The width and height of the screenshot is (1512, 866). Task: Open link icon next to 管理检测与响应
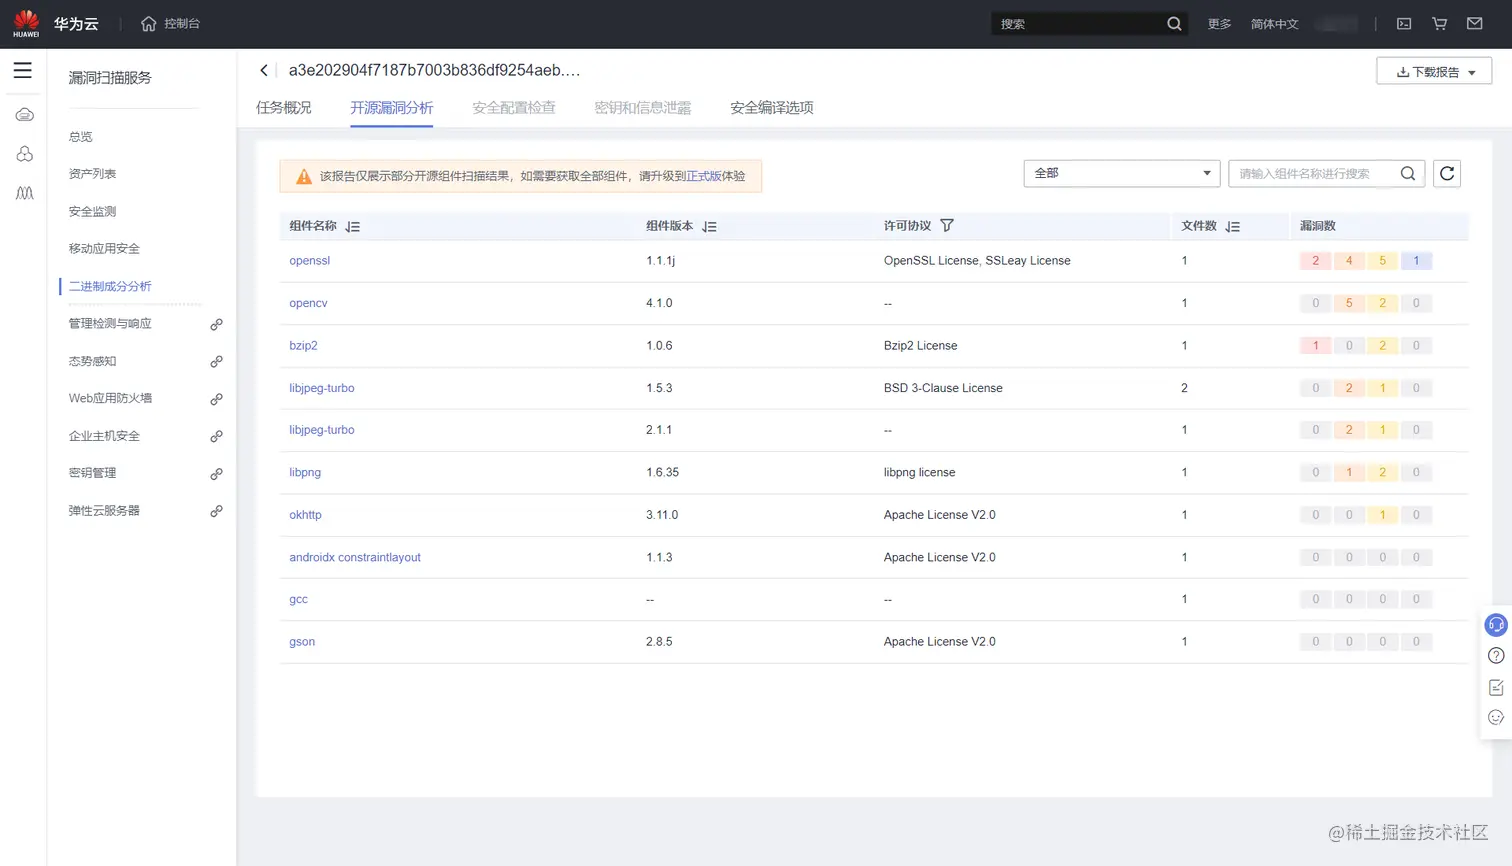click(x=216, y=324)
